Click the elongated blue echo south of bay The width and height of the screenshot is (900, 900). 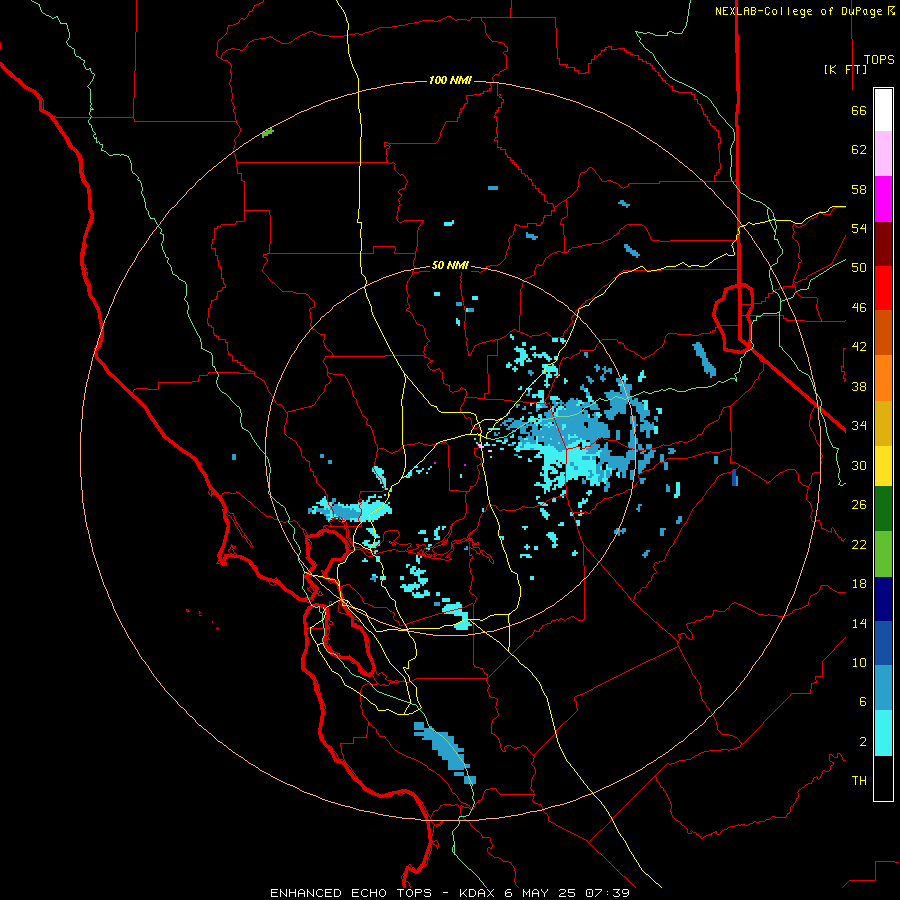(445, 753)
